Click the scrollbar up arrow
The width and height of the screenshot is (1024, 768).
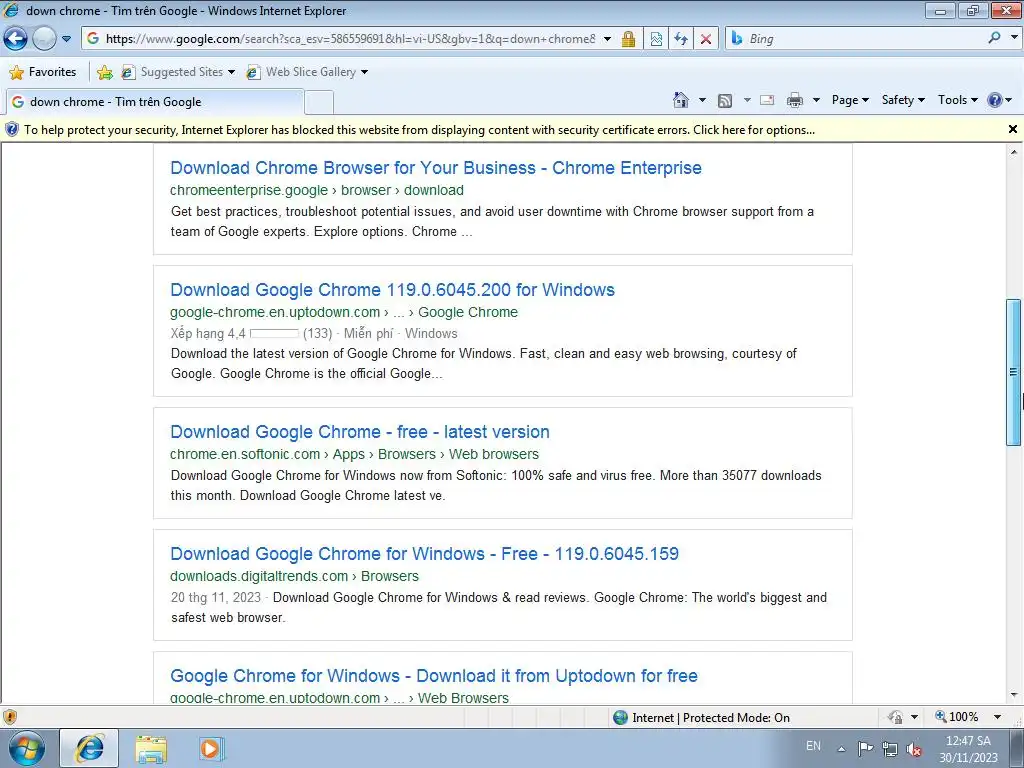(x=1014, y=152)
